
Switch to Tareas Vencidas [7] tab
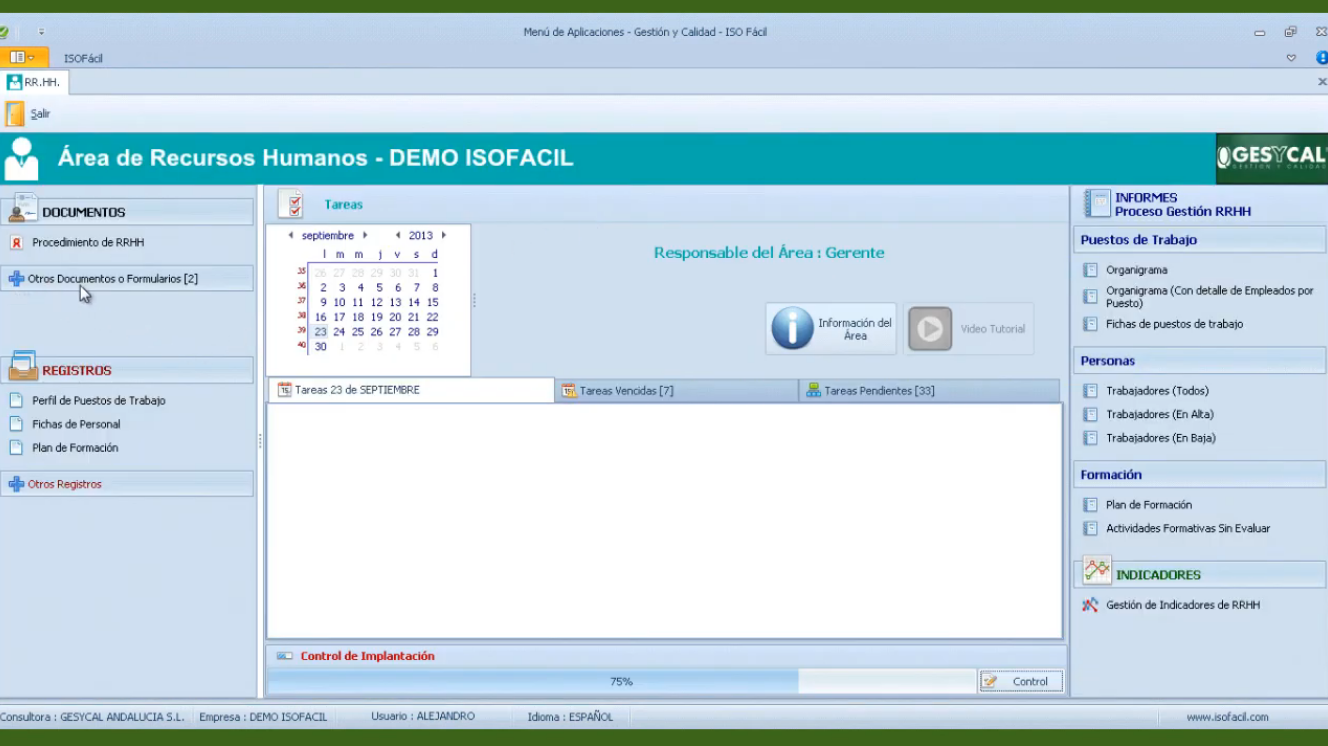[677, 391]
